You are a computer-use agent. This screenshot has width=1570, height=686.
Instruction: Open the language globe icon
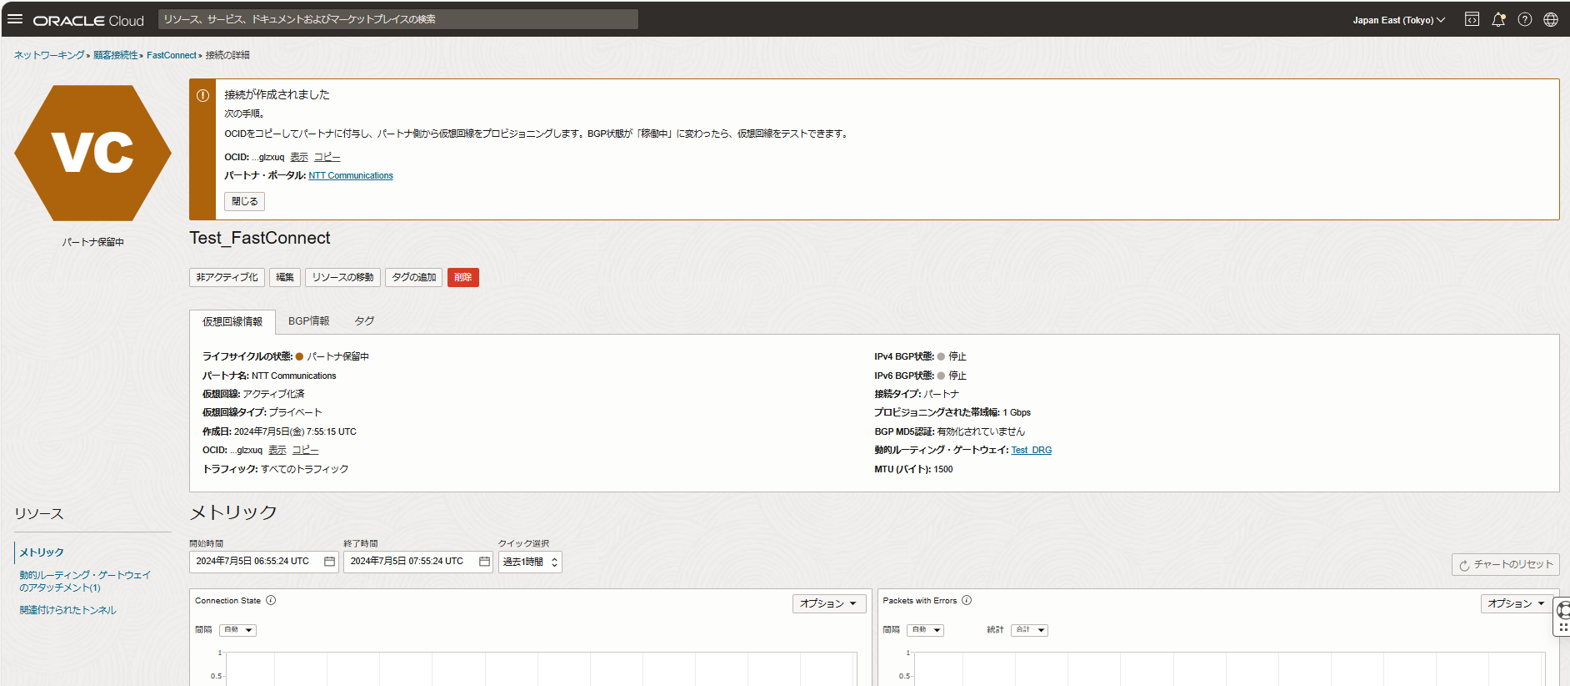pos(1550,19)
